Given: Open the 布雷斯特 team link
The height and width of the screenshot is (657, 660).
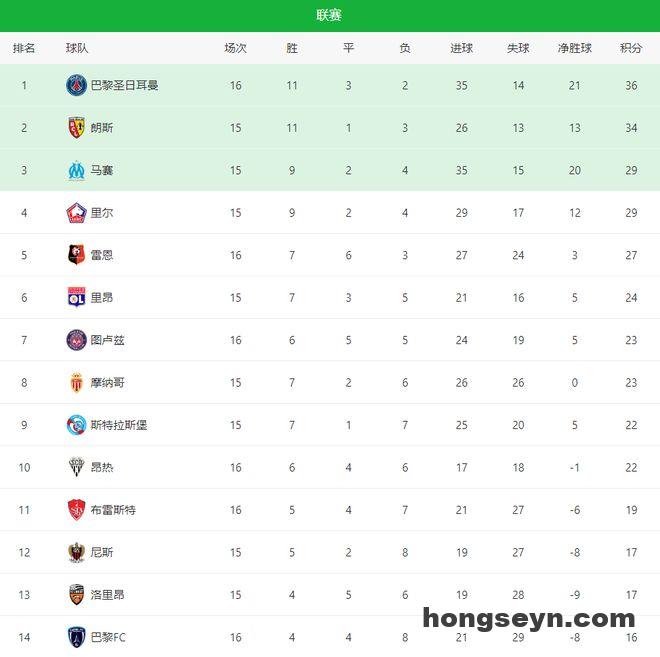Looking at the screenshot, I should (113, 510).
